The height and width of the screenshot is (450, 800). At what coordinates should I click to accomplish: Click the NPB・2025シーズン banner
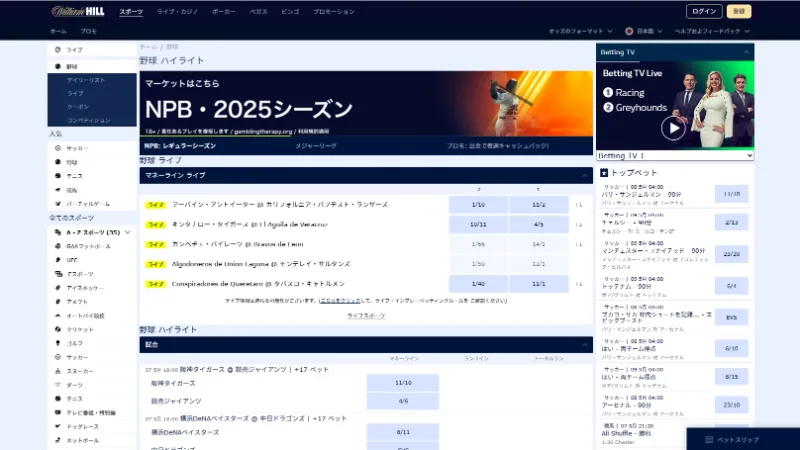tap(366, 104)
